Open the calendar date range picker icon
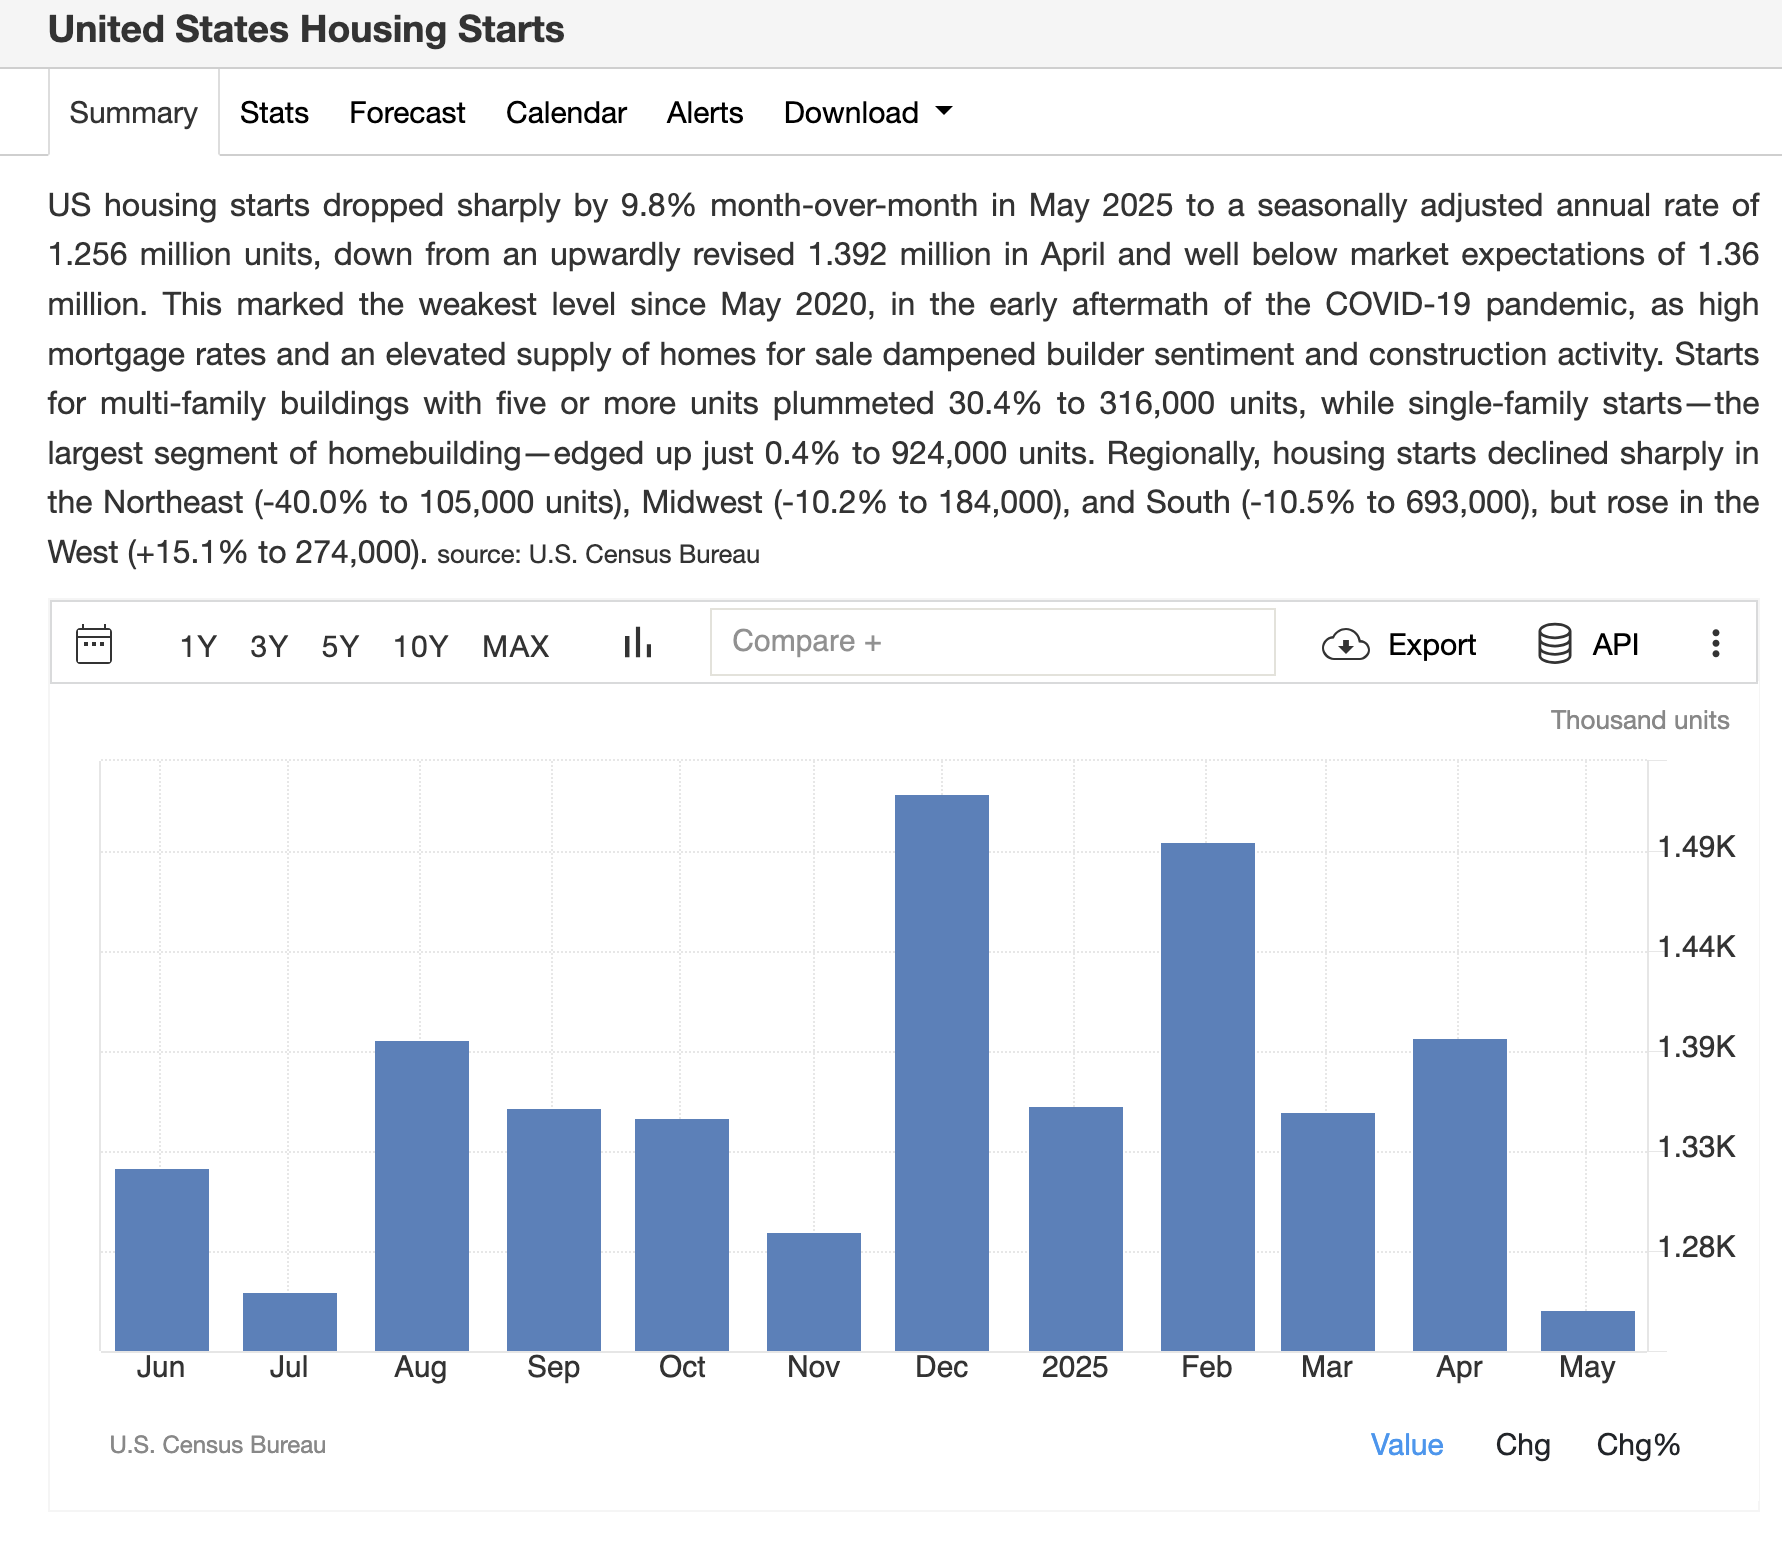1782x1556 pixels. (x=94, y=645)
